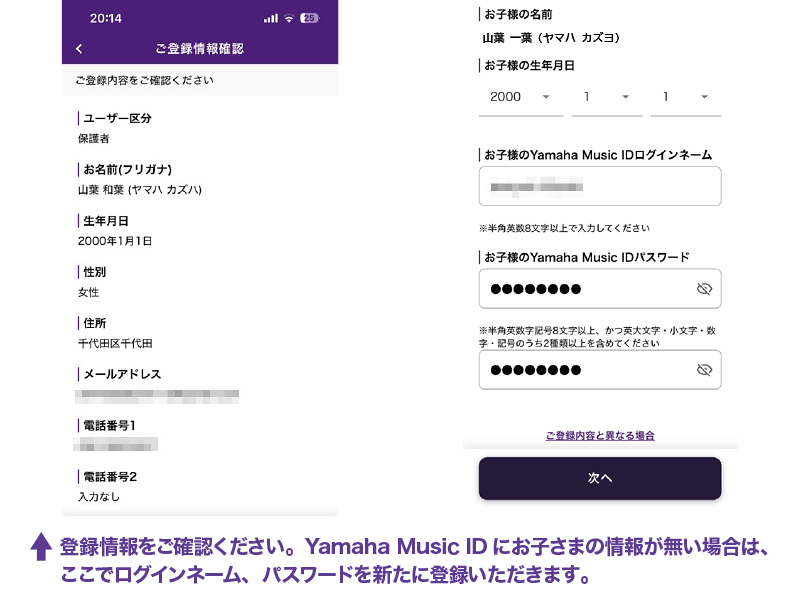Tap the signal strength icon in status bar

click(x=271, y=18)
